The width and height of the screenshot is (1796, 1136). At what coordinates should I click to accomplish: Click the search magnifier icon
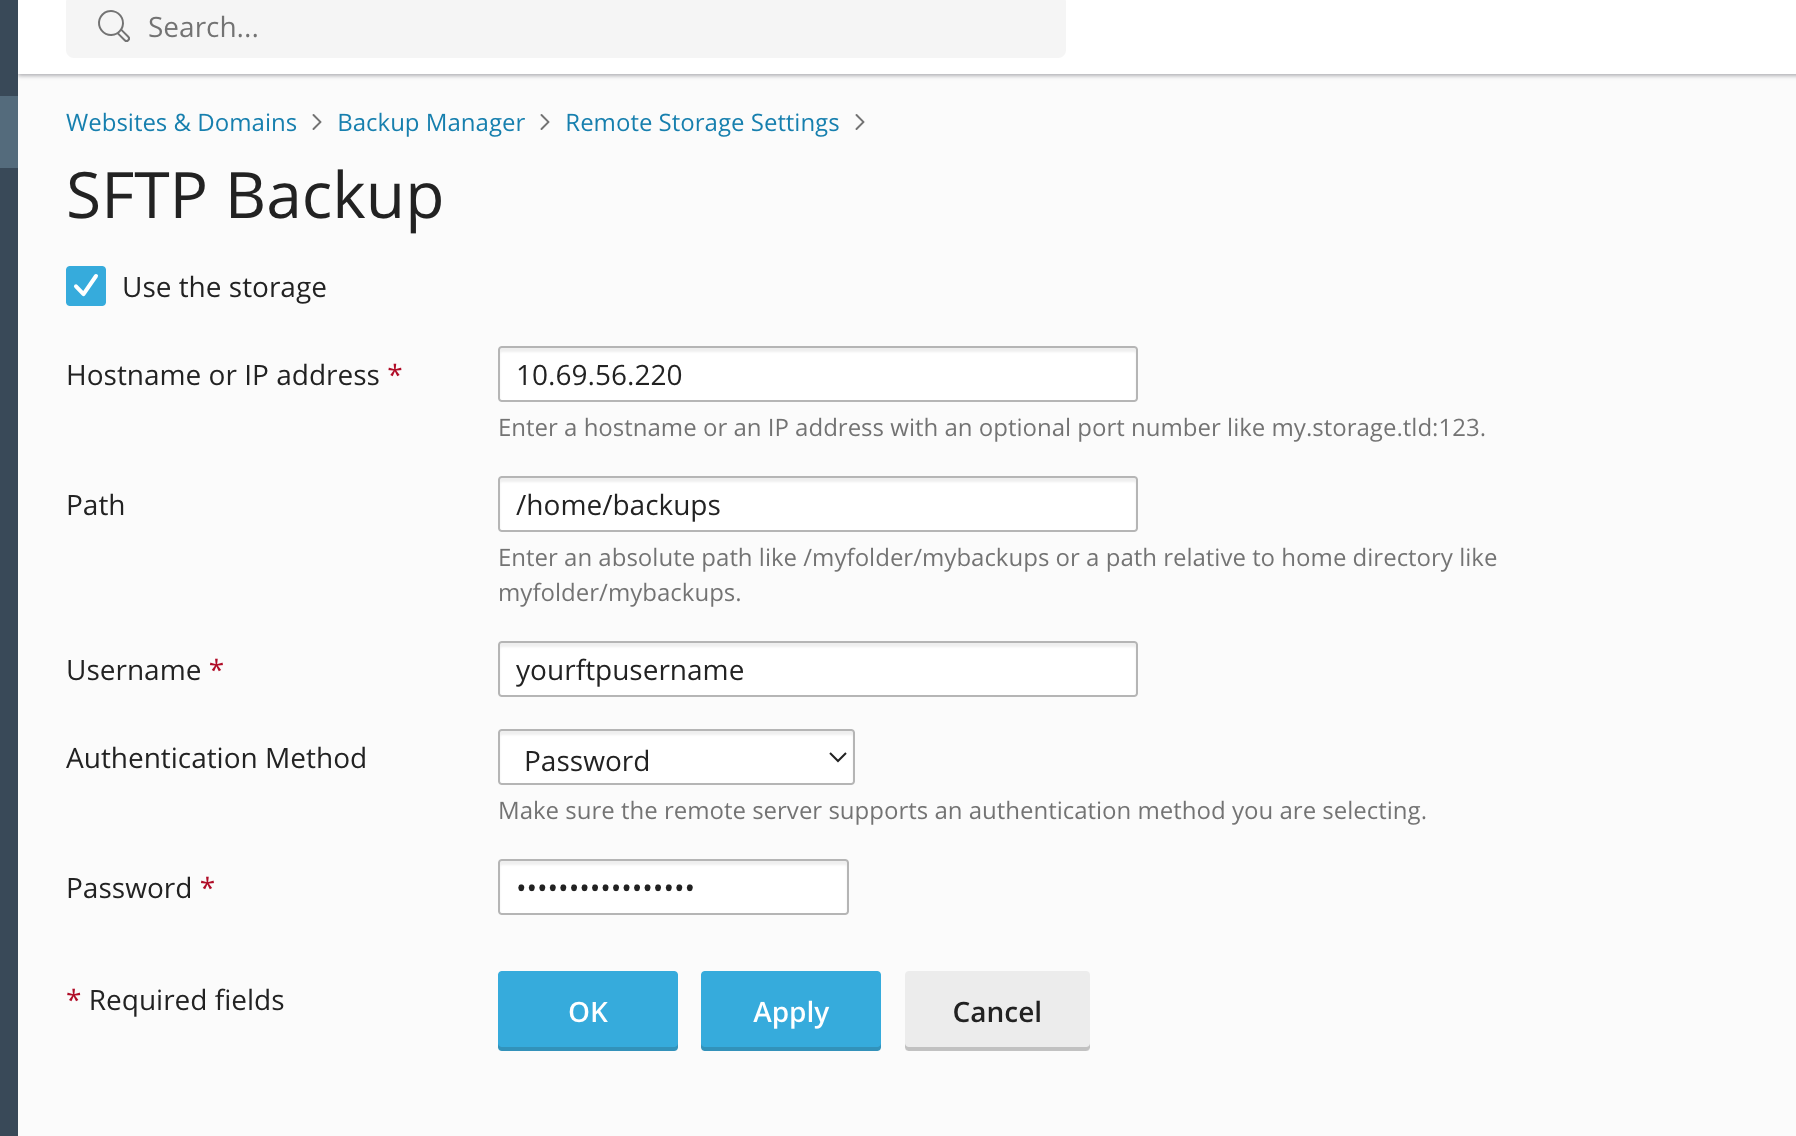click(x=113, y=26)
